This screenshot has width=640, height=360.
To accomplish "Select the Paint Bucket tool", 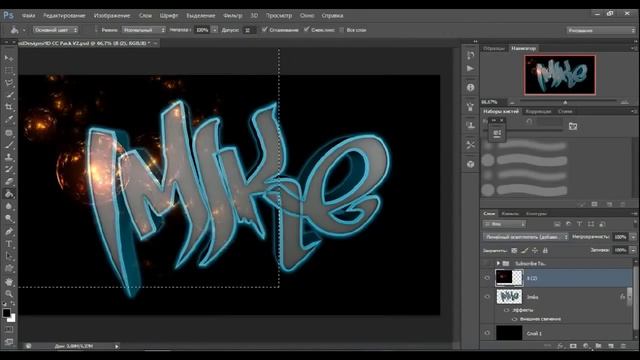I will 9,194.
